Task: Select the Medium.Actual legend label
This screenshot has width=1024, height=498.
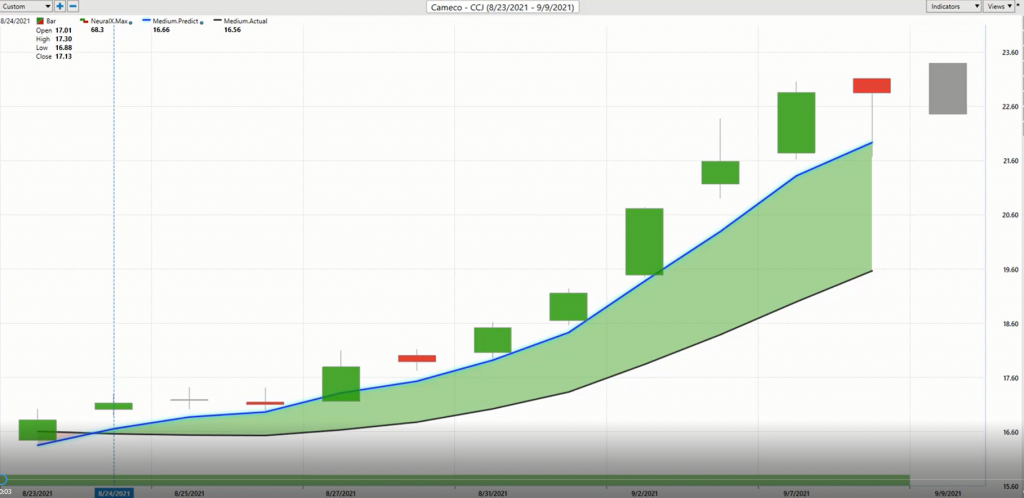Action: click(246, 22)
